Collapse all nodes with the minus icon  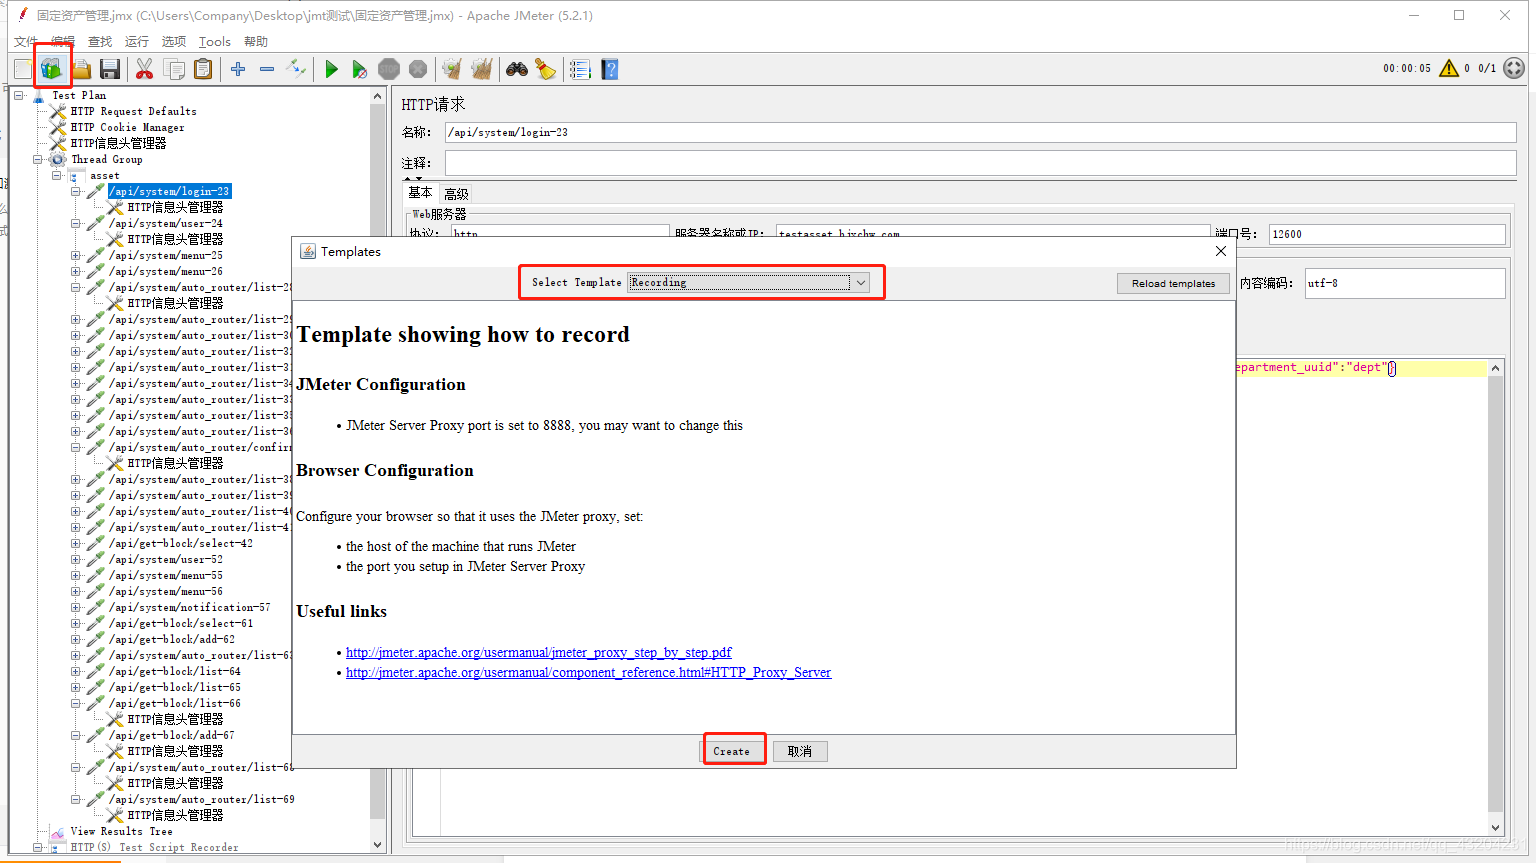[x=267, y=69]
